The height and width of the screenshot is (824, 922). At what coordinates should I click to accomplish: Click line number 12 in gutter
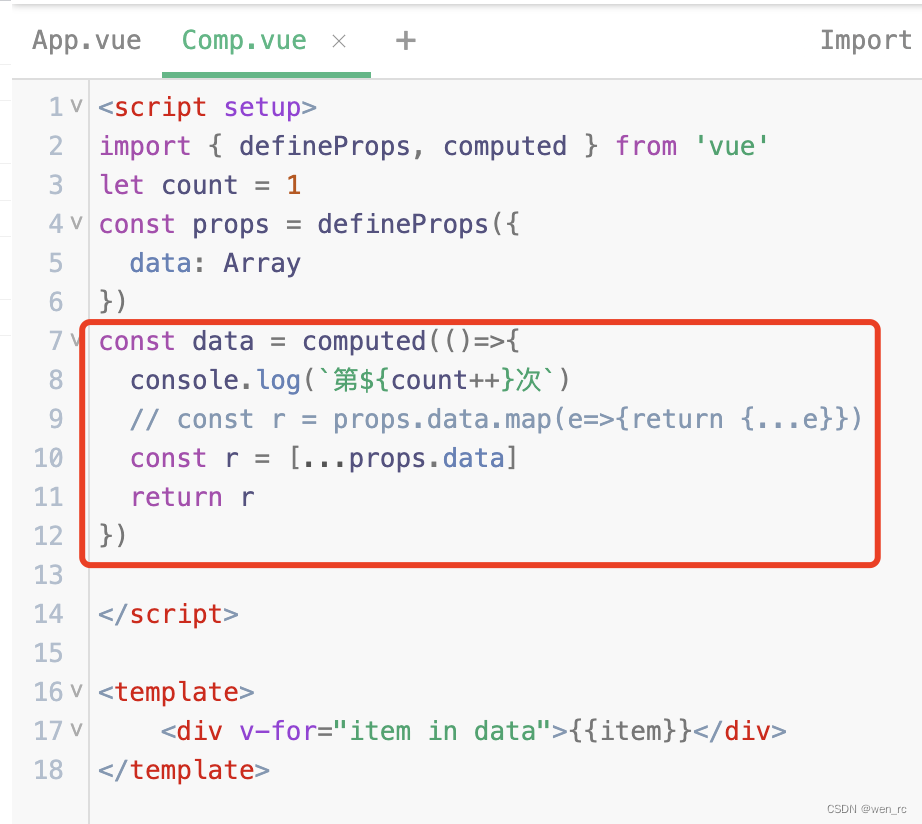(48, 536)
